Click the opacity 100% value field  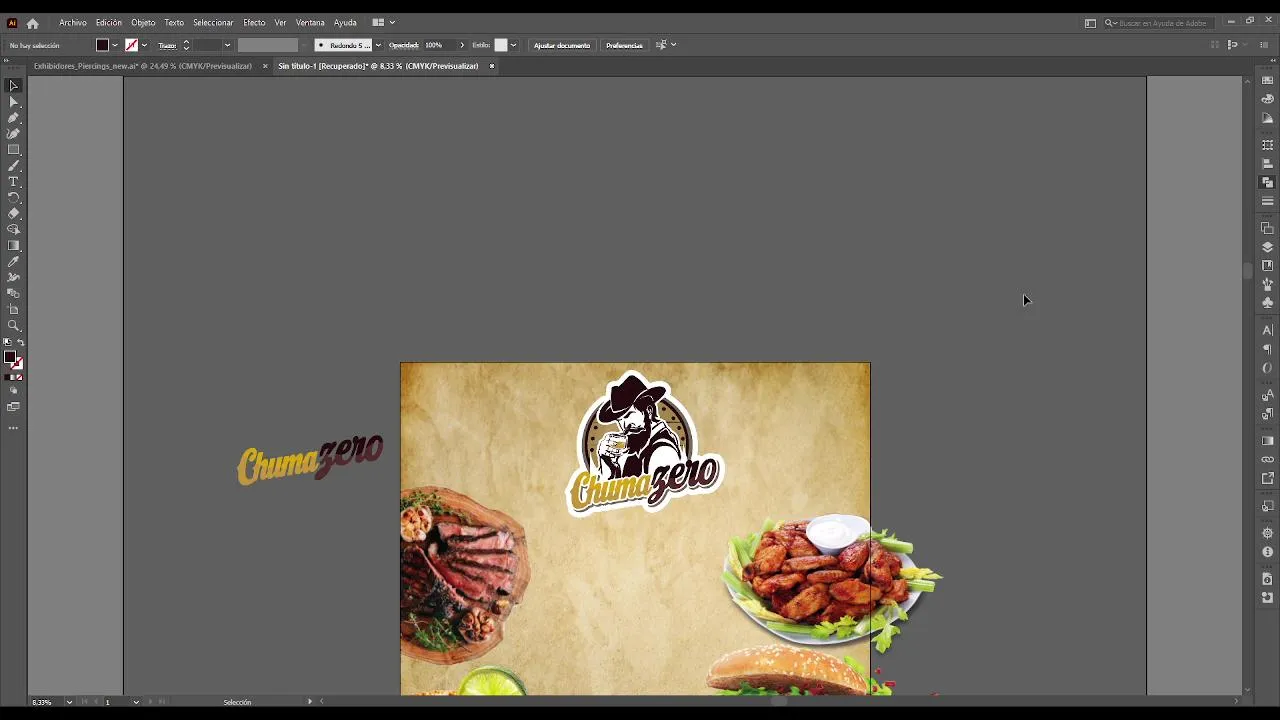440,45
